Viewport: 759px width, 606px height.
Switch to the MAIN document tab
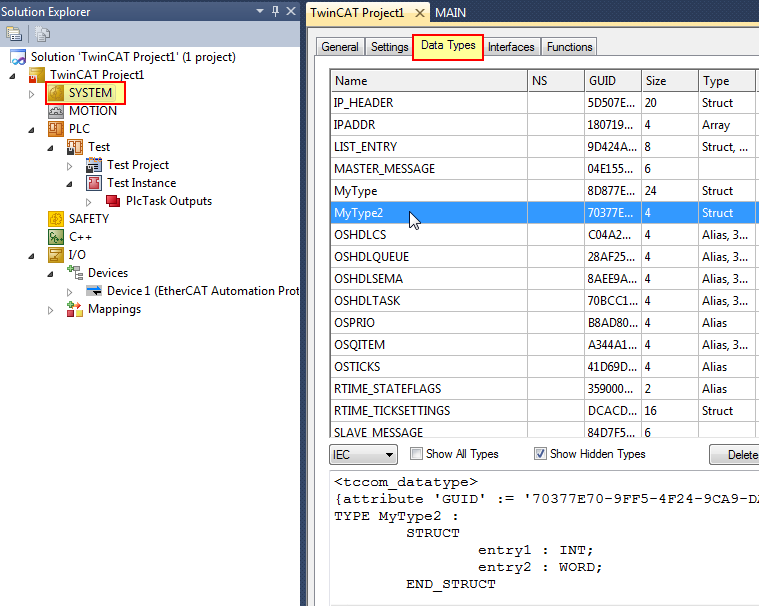pyautogui.click(x=450, y=13)
